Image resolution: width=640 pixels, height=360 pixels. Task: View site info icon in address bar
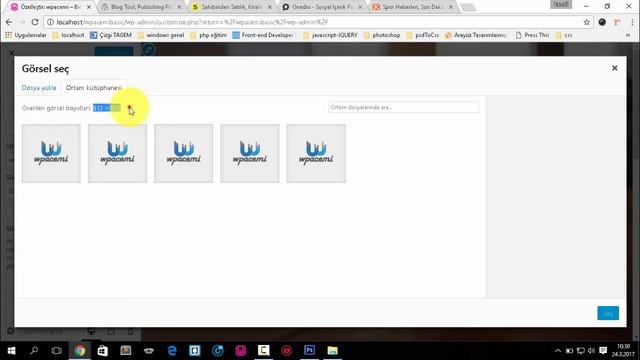(50, 22)
